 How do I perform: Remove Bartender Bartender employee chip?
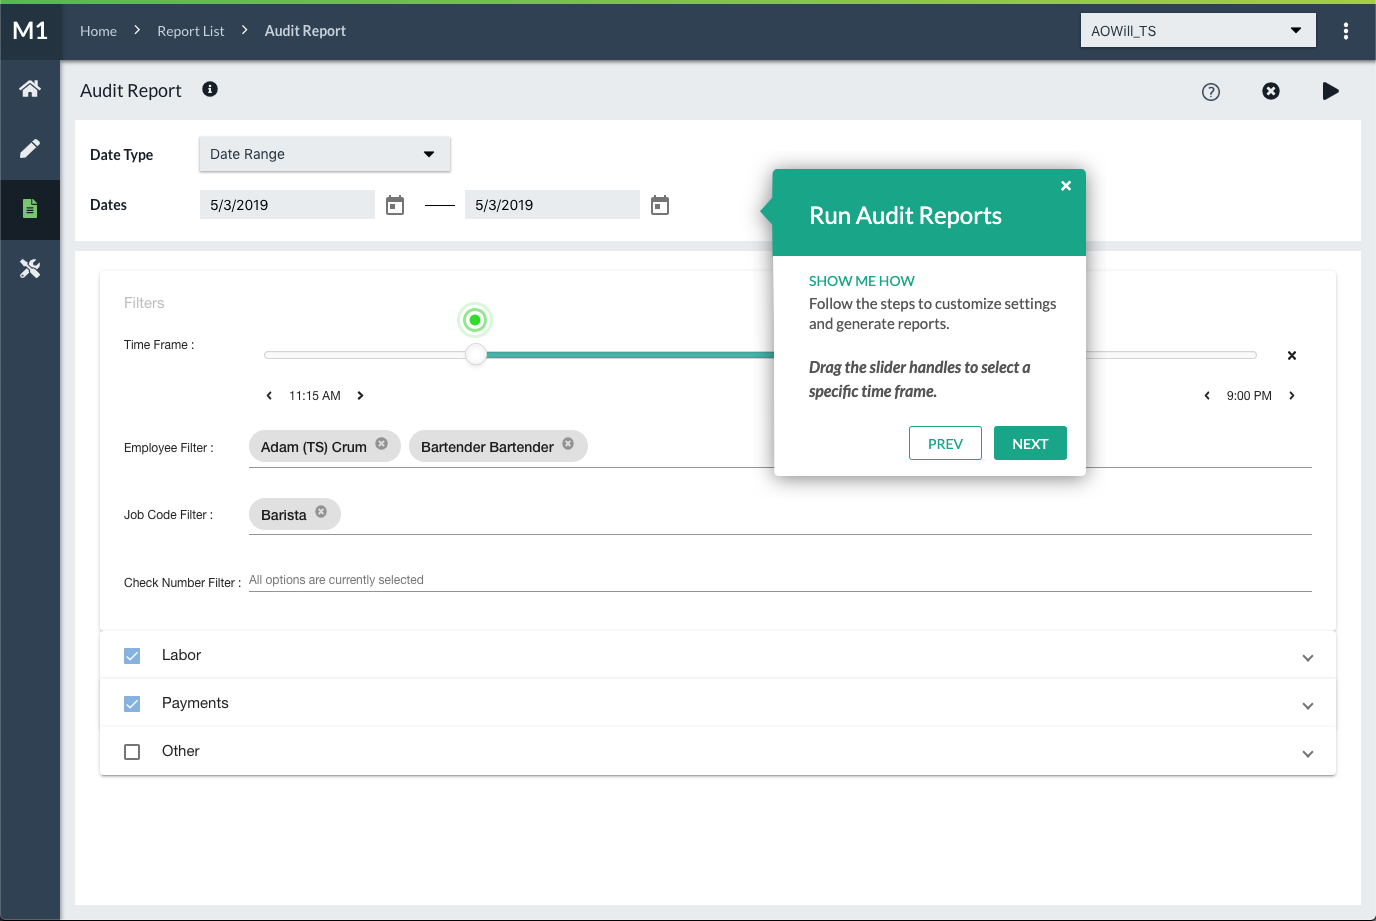tap(568, 444)
